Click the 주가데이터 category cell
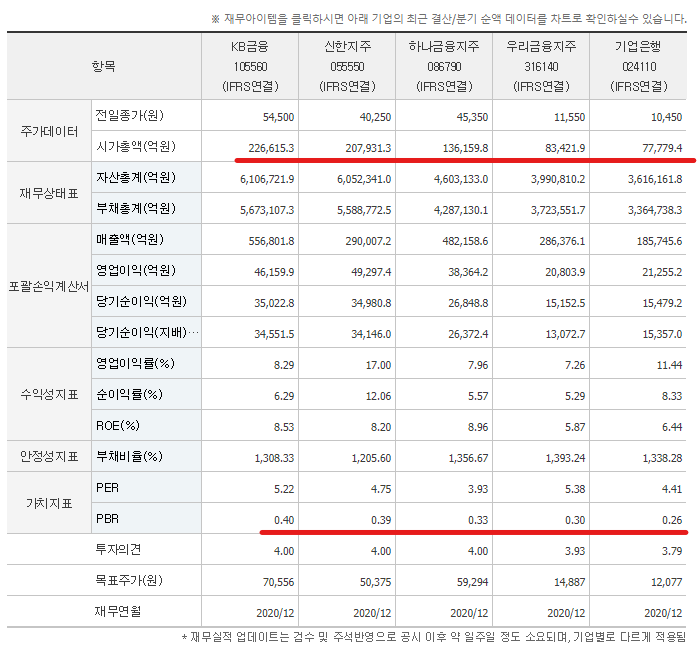The width and height of the screenshot is (697, 648). pos(49,131)
